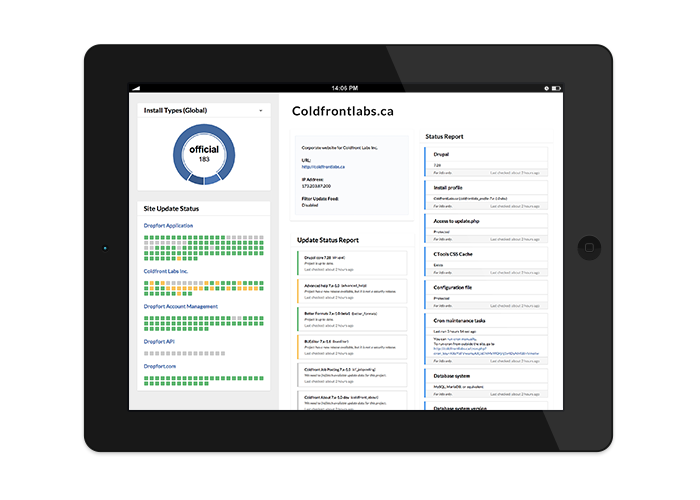Click the 'run cron manually' link
This screenshot has height=500, width=700.
click(462, 339)
